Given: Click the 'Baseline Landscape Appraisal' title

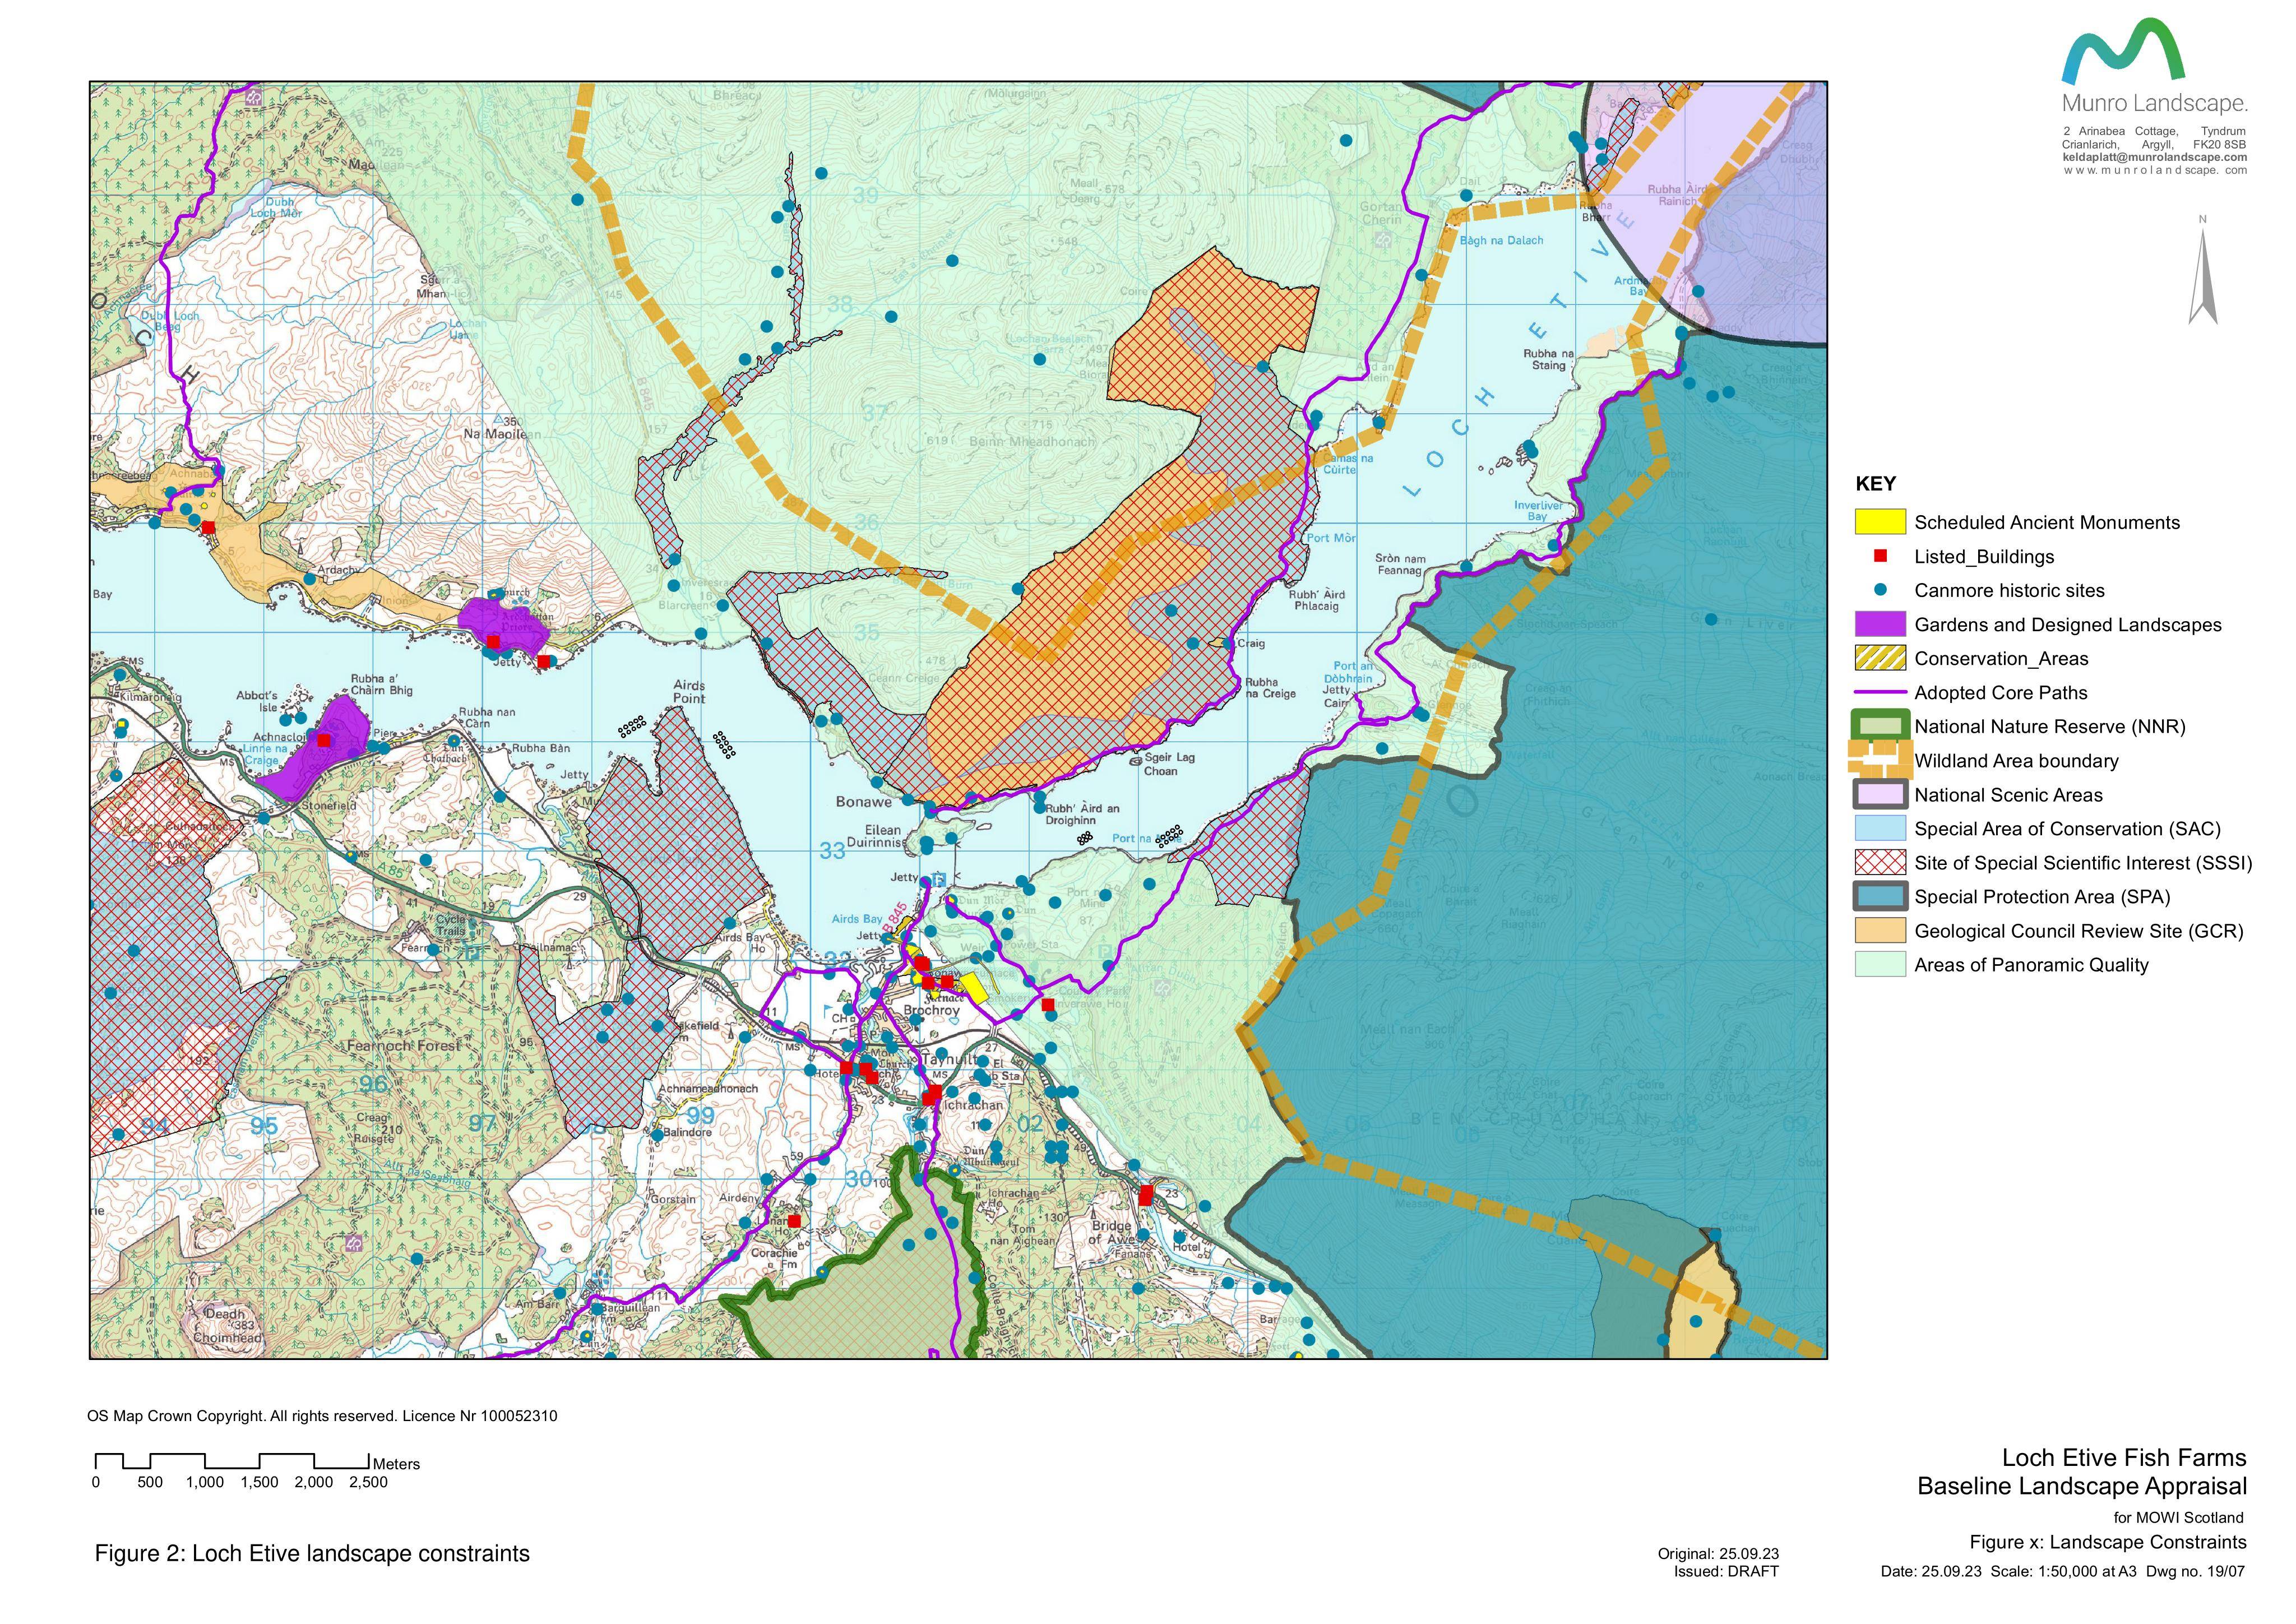Looking at the screenshot, I should [x=2082, y=1487].
